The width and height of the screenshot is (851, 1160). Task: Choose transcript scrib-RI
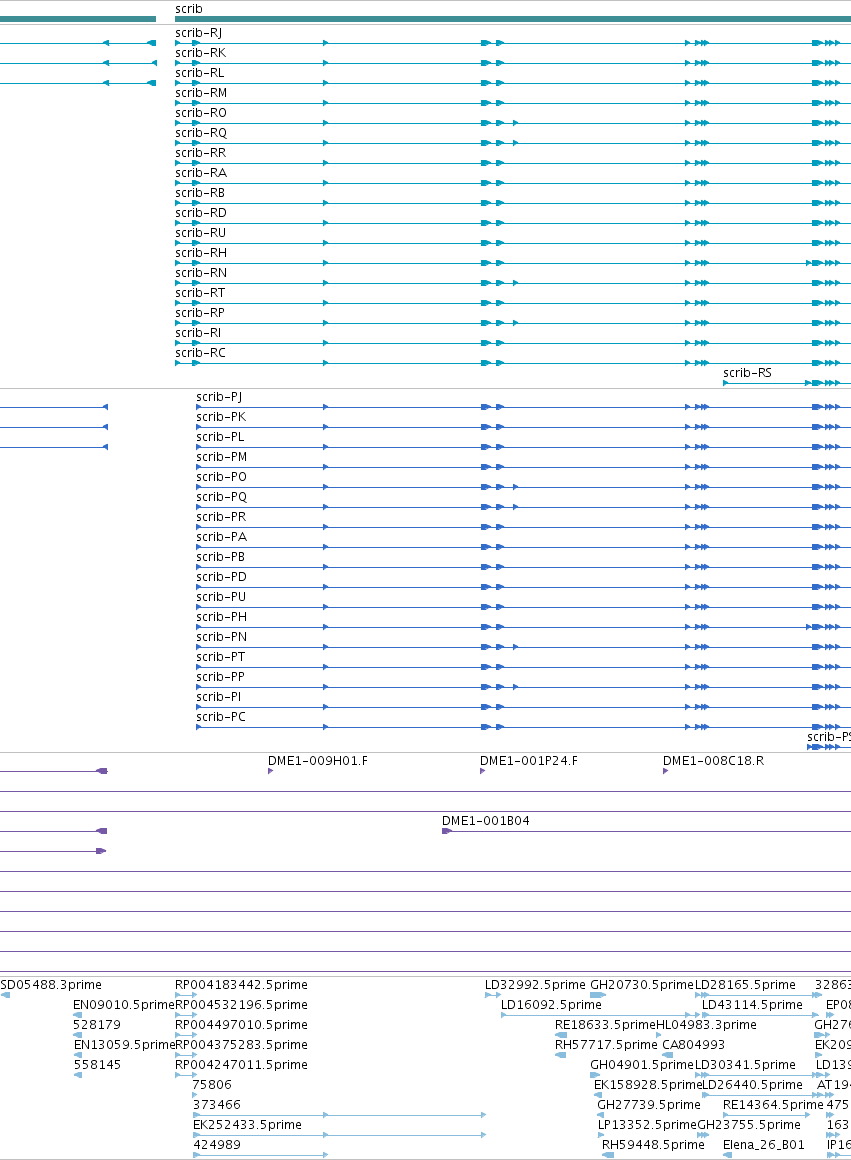click(x=198, y=332)
